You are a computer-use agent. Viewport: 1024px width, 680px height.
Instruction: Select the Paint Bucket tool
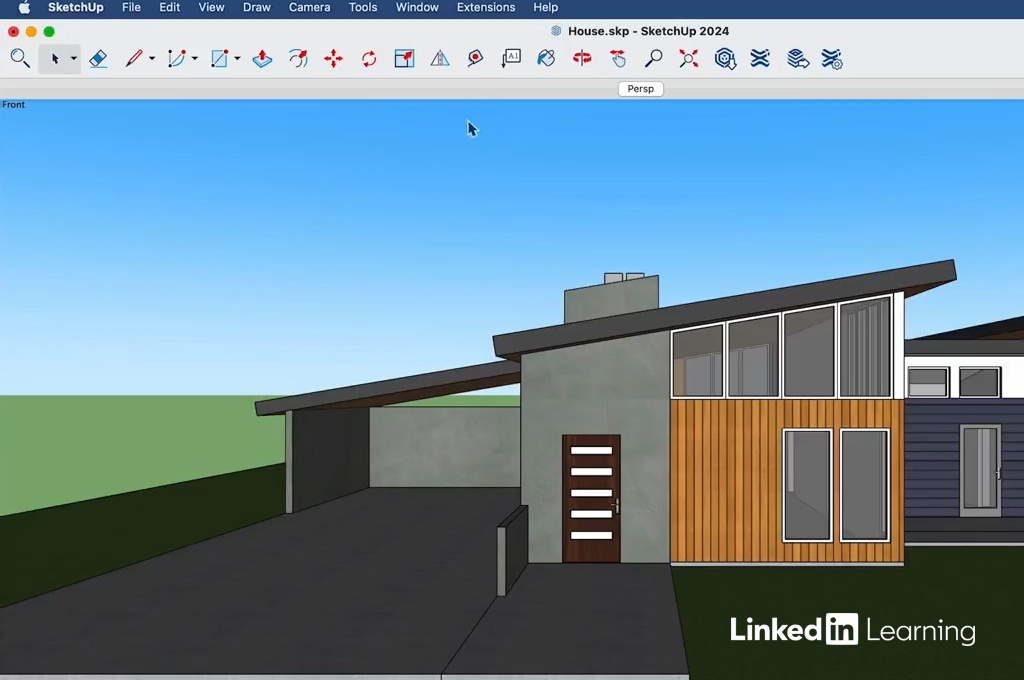coord(546,59)
